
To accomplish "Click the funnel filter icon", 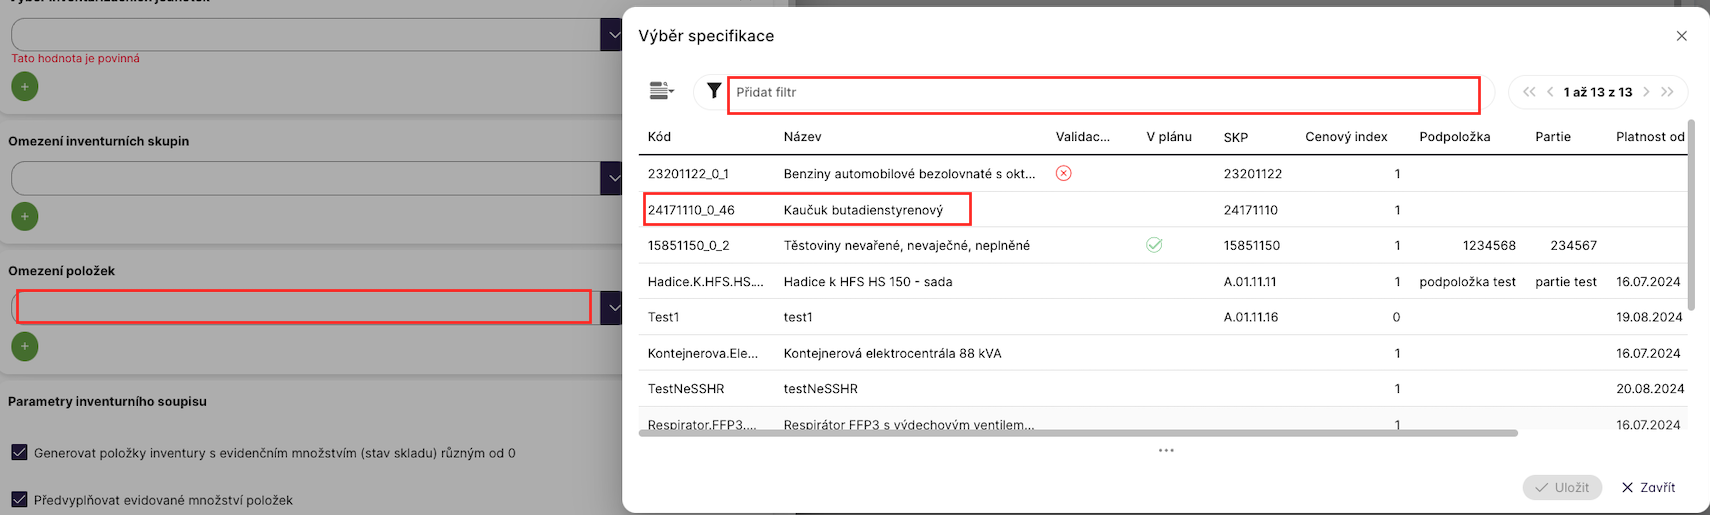I will point(713,92).
